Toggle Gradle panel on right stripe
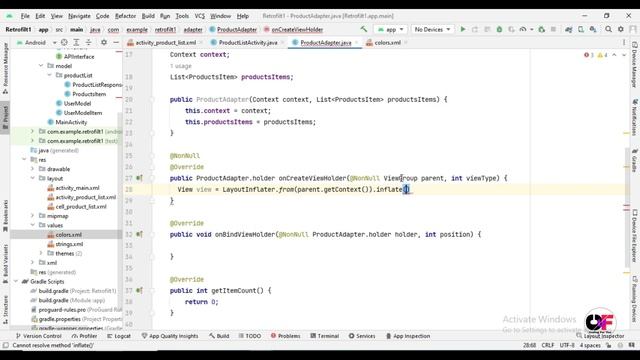Viewport: 640px width, 360px height. point(635,160)
